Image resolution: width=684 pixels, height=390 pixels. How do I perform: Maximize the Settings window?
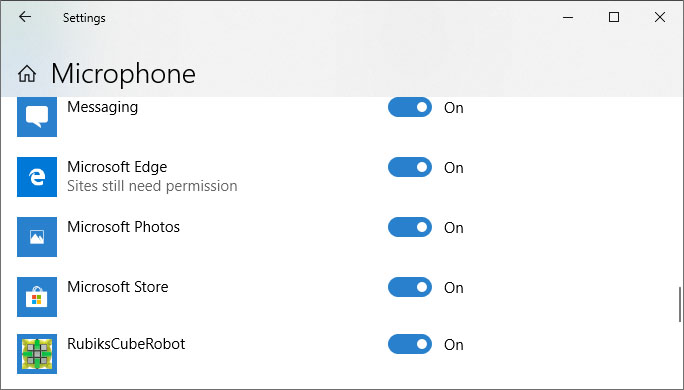tap(614, 17)
